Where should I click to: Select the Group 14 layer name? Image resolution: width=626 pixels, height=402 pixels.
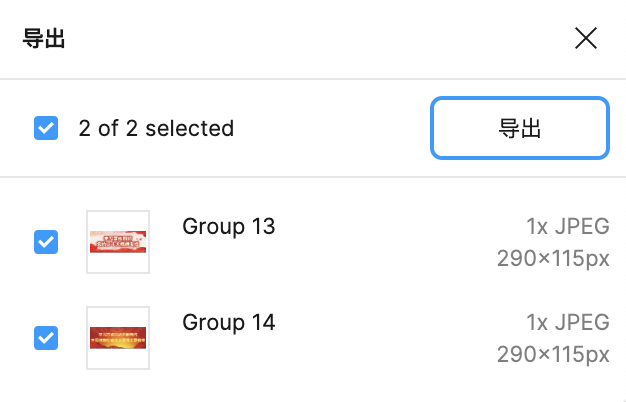coord(228,322)
